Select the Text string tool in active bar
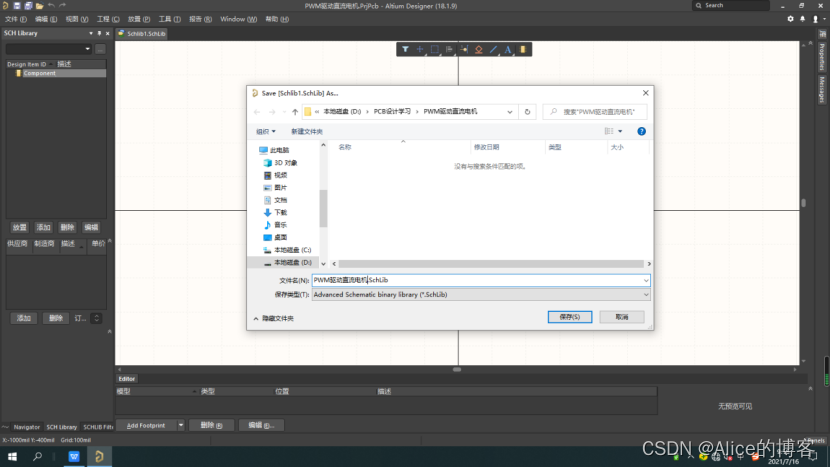Viewport: 831px width, 468px height. (x=508, y=49)
